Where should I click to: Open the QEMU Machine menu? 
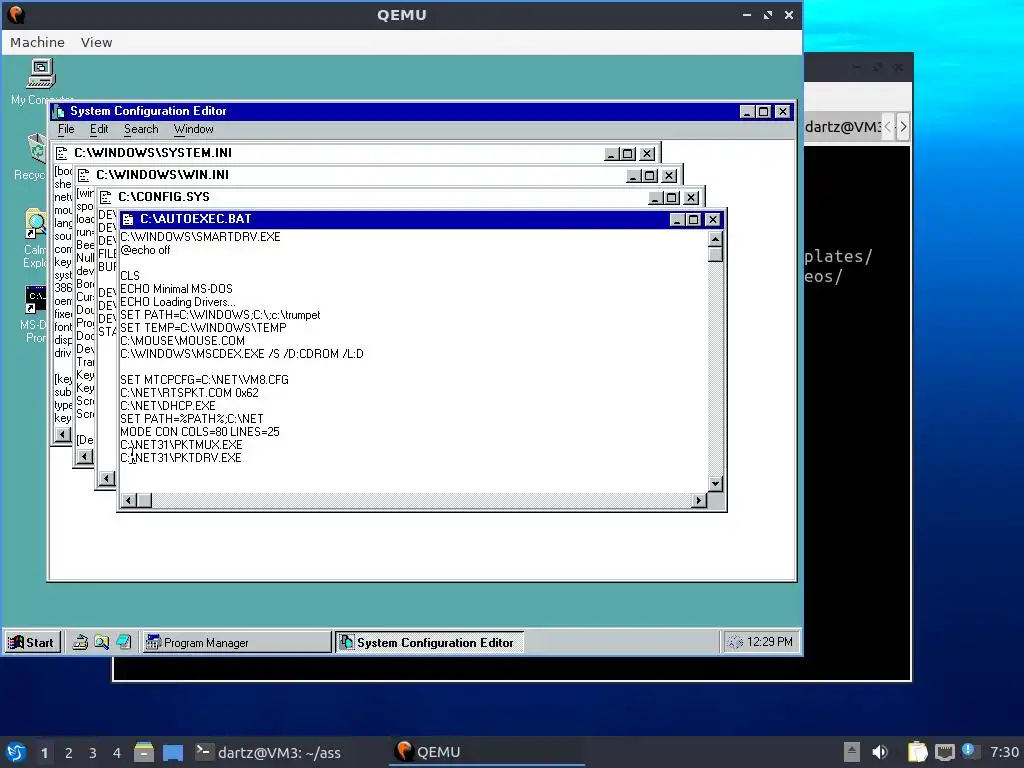tap(37, 42)
